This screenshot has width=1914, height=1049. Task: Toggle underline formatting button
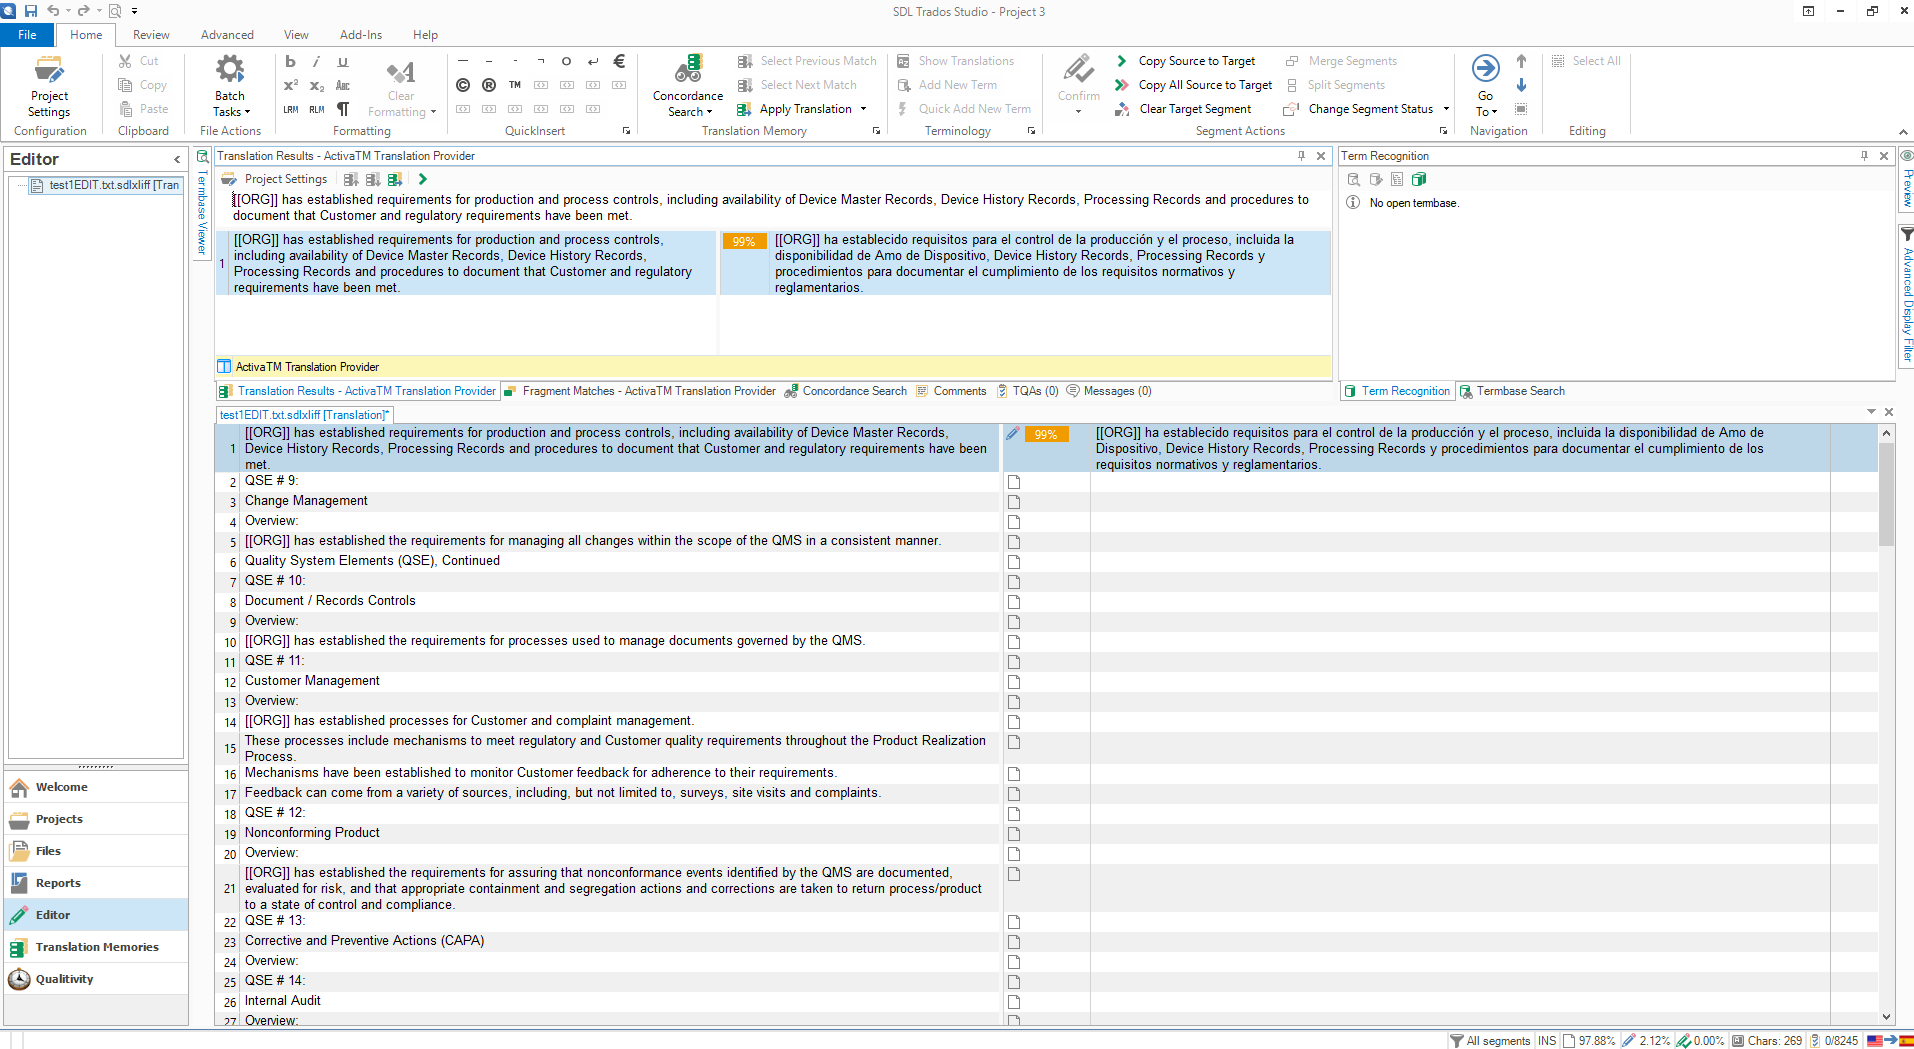tap(343, 61)
